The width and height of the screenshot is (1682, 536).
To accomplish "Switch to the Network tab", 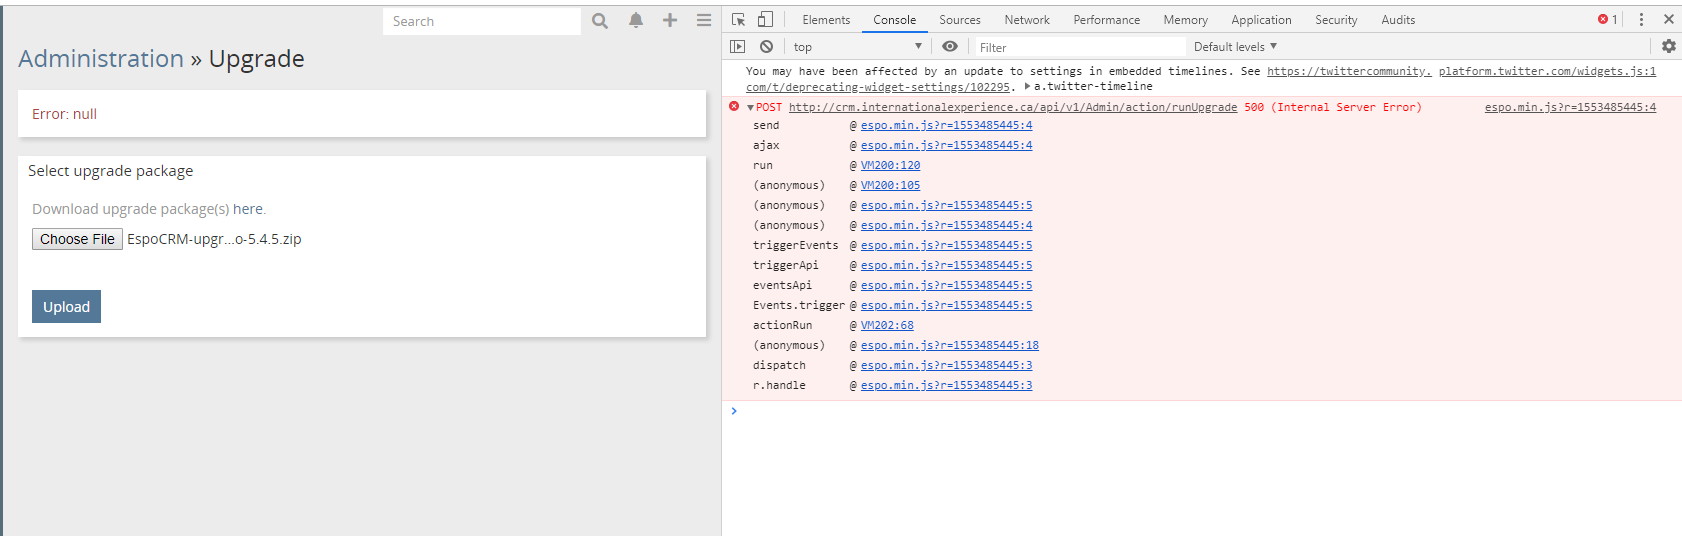I will click(x=1027, y=20).
